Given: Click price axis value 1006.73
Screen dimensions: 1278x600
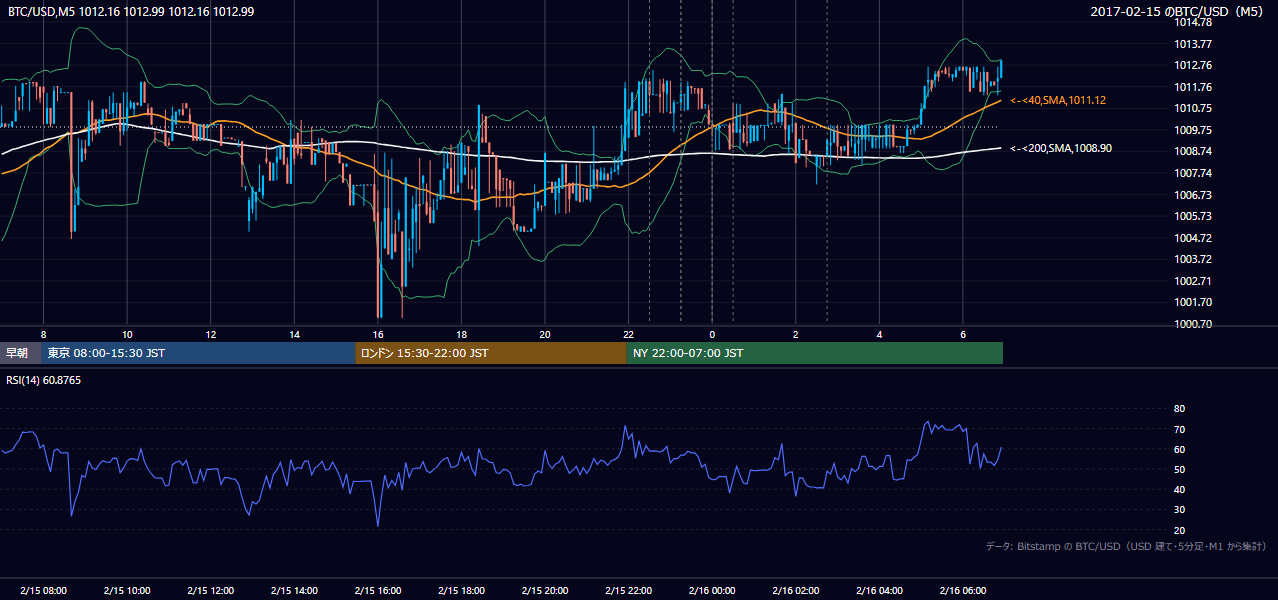Looking at the screenshot, I should [x=1195, y=195].
